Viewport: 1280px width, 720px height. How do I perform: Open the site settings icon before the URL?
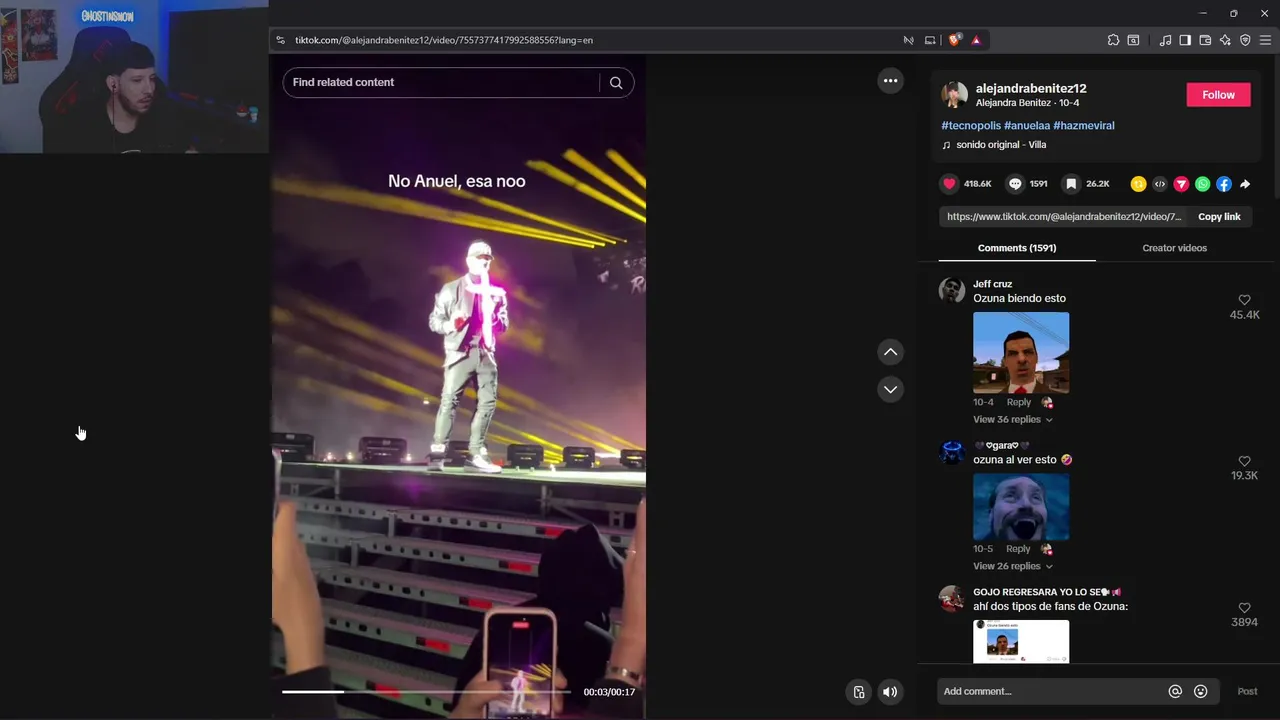point(282,40)
